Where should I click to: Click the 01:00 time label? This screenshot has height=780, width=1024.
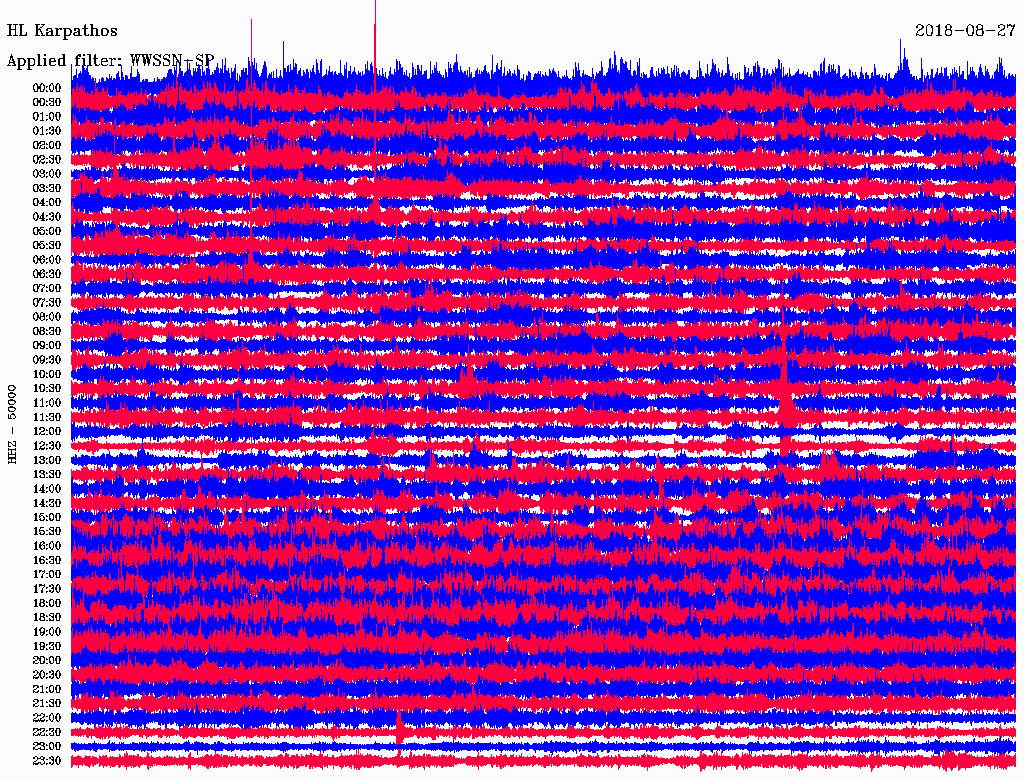[x=47, y=117]
